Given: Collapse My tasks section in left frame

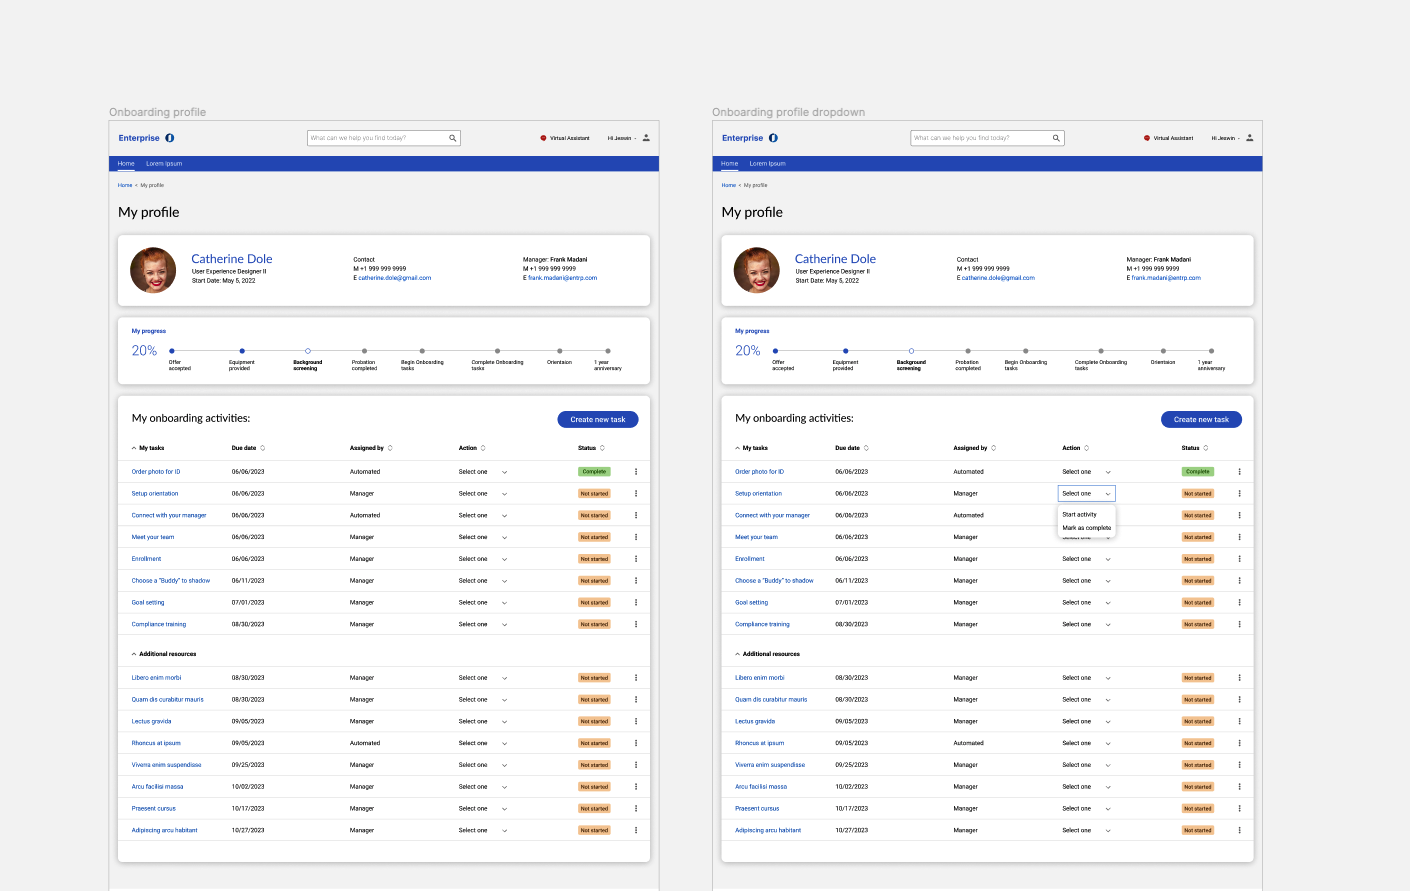Looking at the screenshot, I should (x=134, y=448).
